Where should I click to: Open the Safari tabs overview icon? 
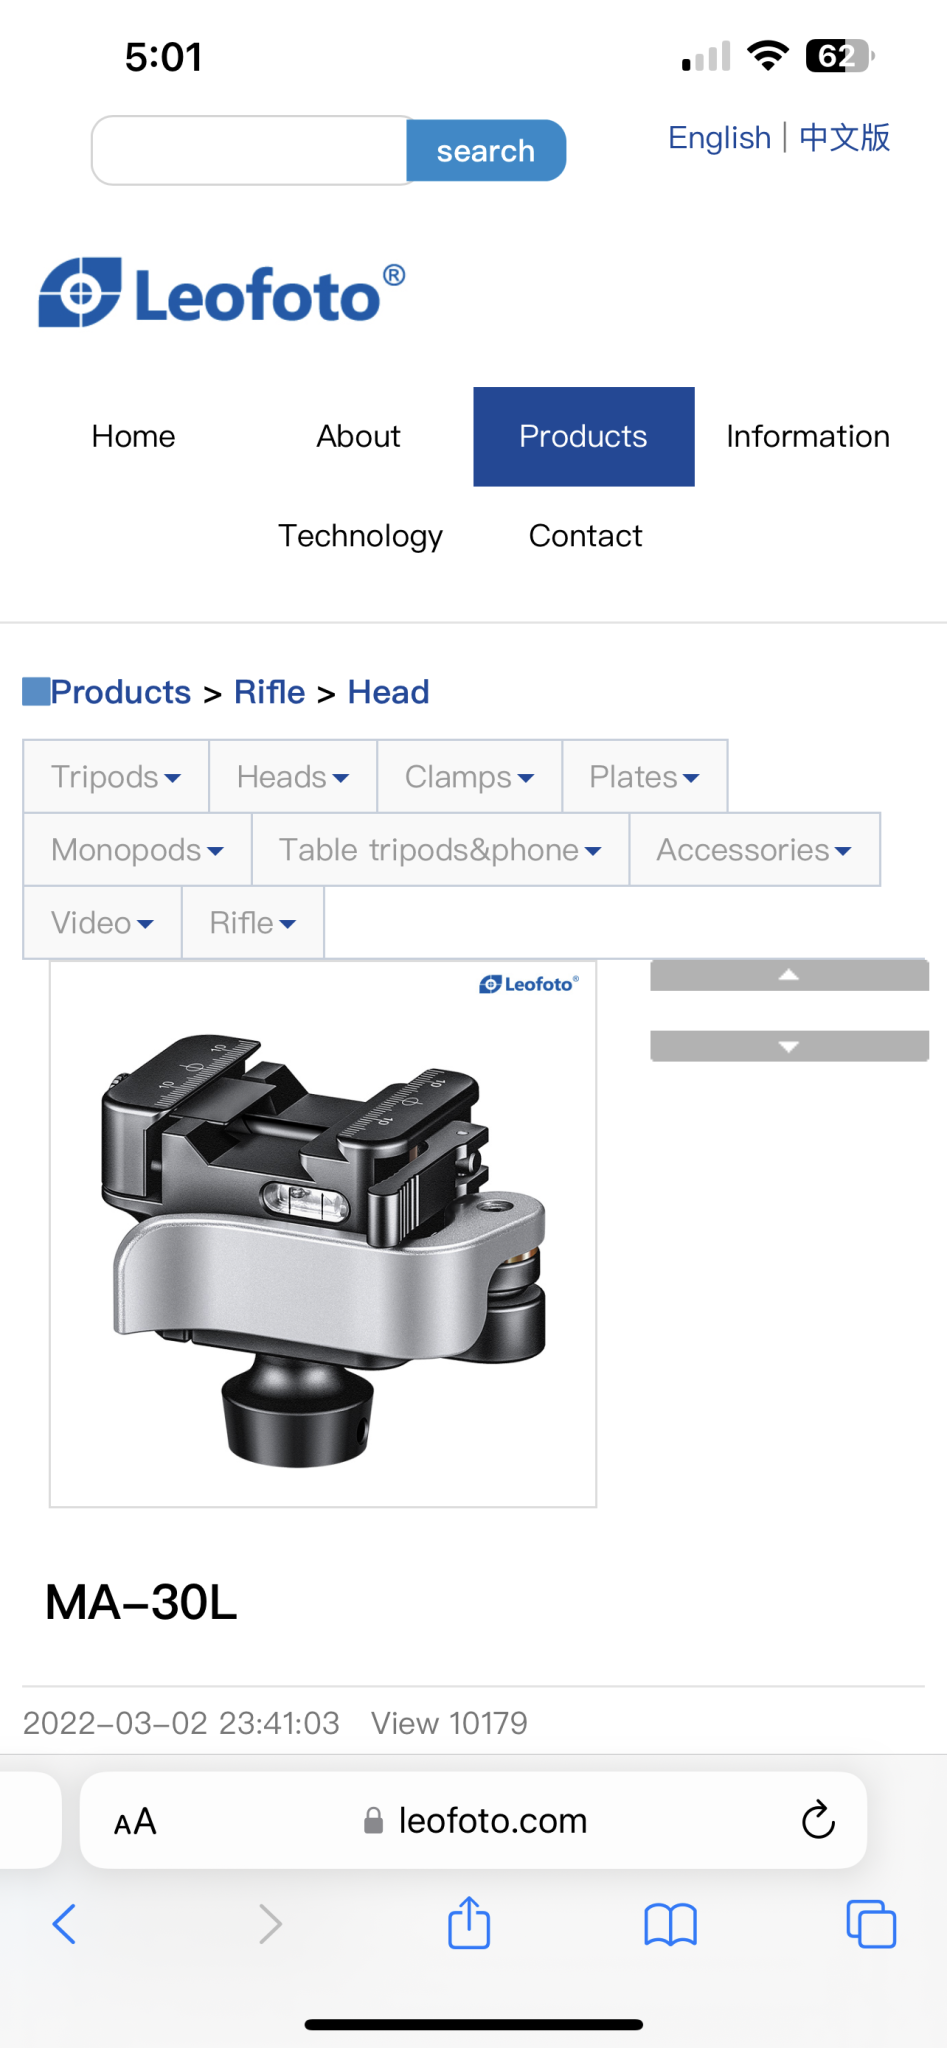871,1923
